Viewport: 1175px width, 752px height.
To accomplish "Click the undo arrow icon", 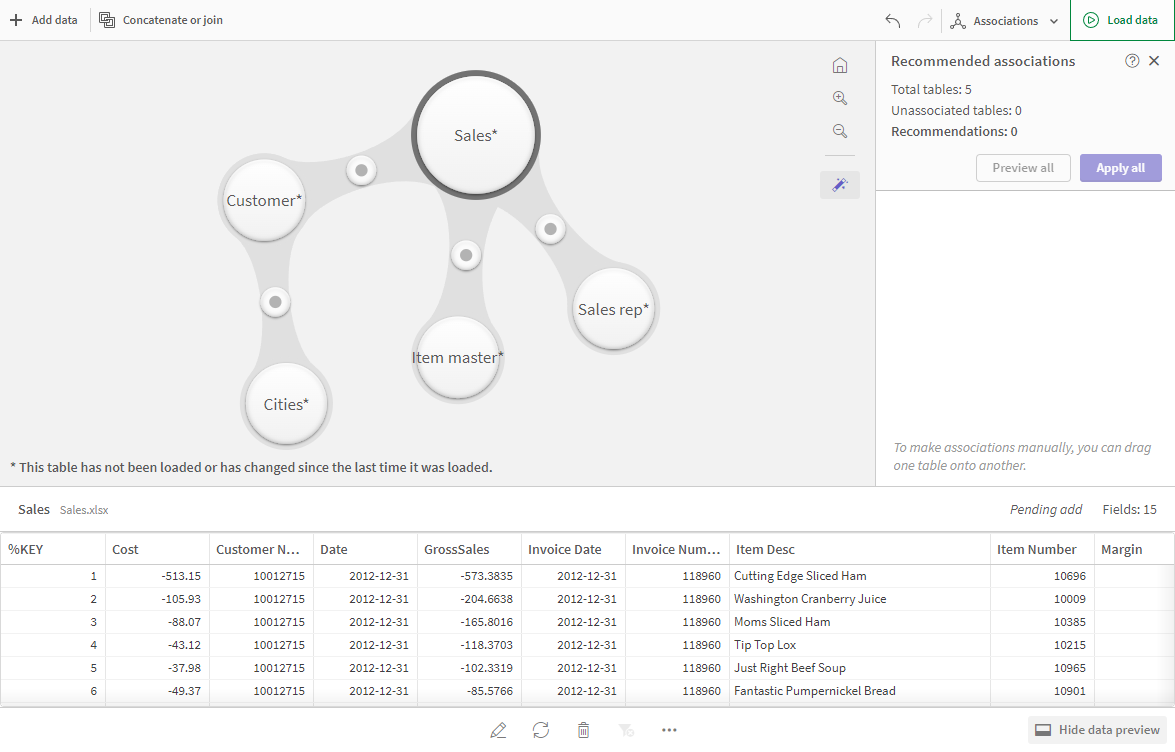I will pos(893,20).
